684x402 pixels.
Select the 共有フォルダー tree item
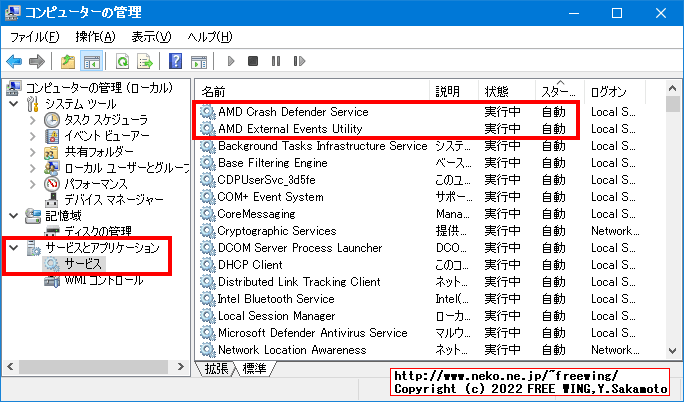click(99, 152)
